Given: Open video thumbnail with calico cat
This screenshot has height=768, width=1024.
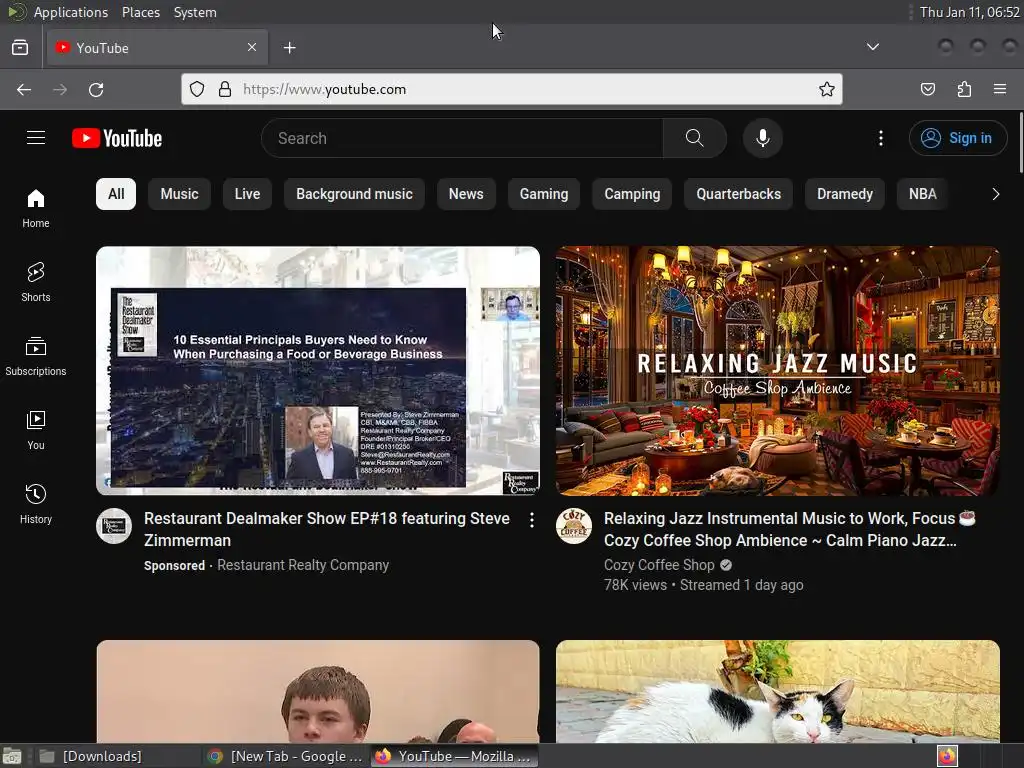Looking at the screenshot, I should pyautogui.click(x=778, y=691).
